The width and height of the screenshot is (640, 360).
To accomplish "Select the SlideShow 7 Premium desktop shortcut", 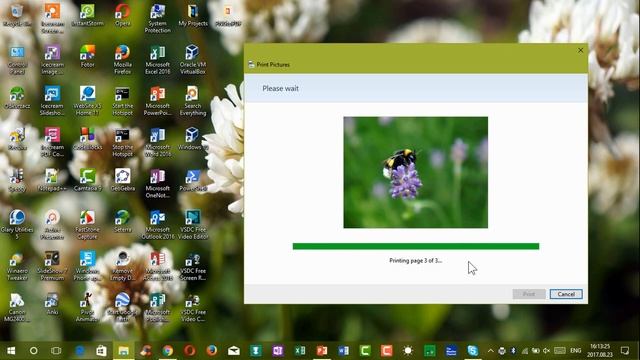I will coord(52,266).
